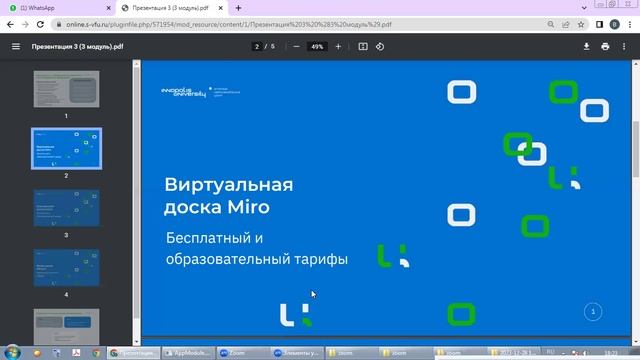
Task: Click the document vertical scrollbar thumb
Action: (x=636, y=149)
